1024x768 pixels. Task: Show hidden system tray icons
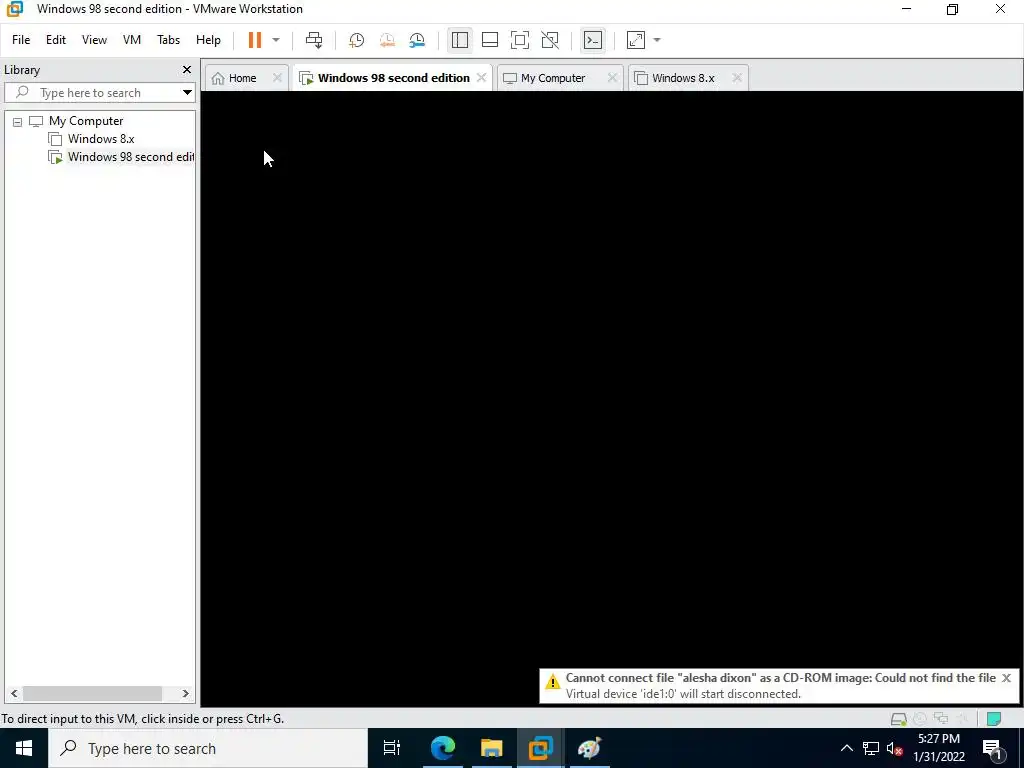click(846, 748)
